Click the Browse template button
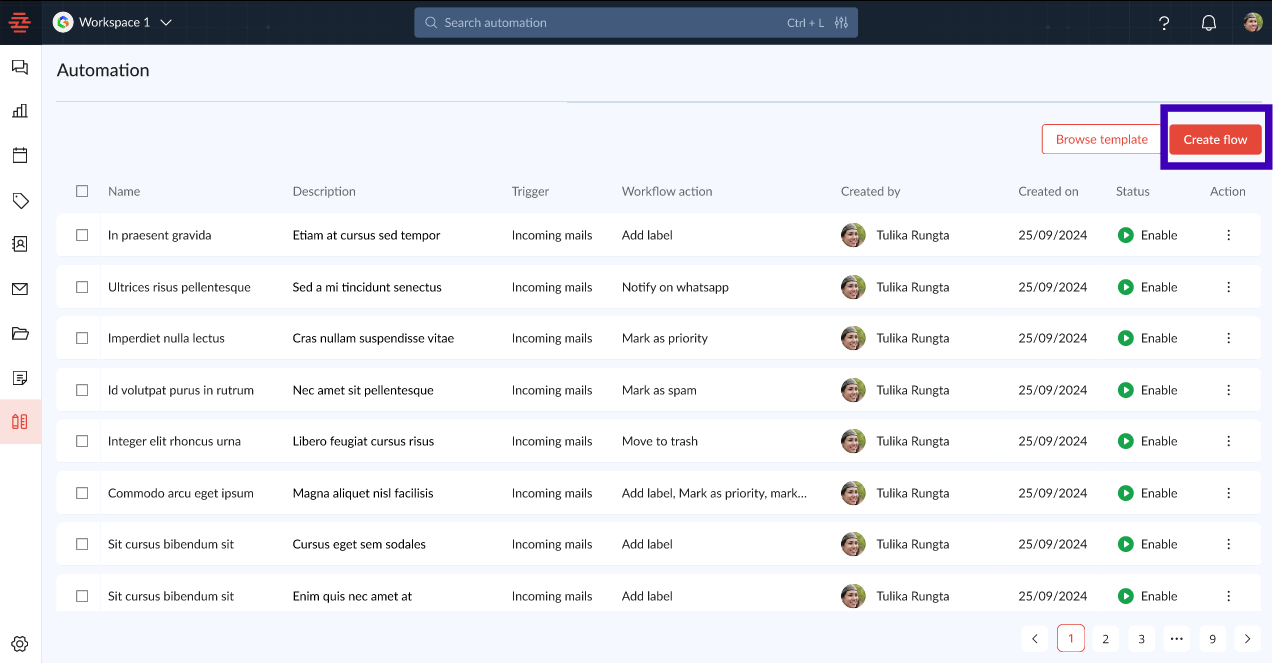The height and width of the screenshot is (663, 1273). 1101,139
